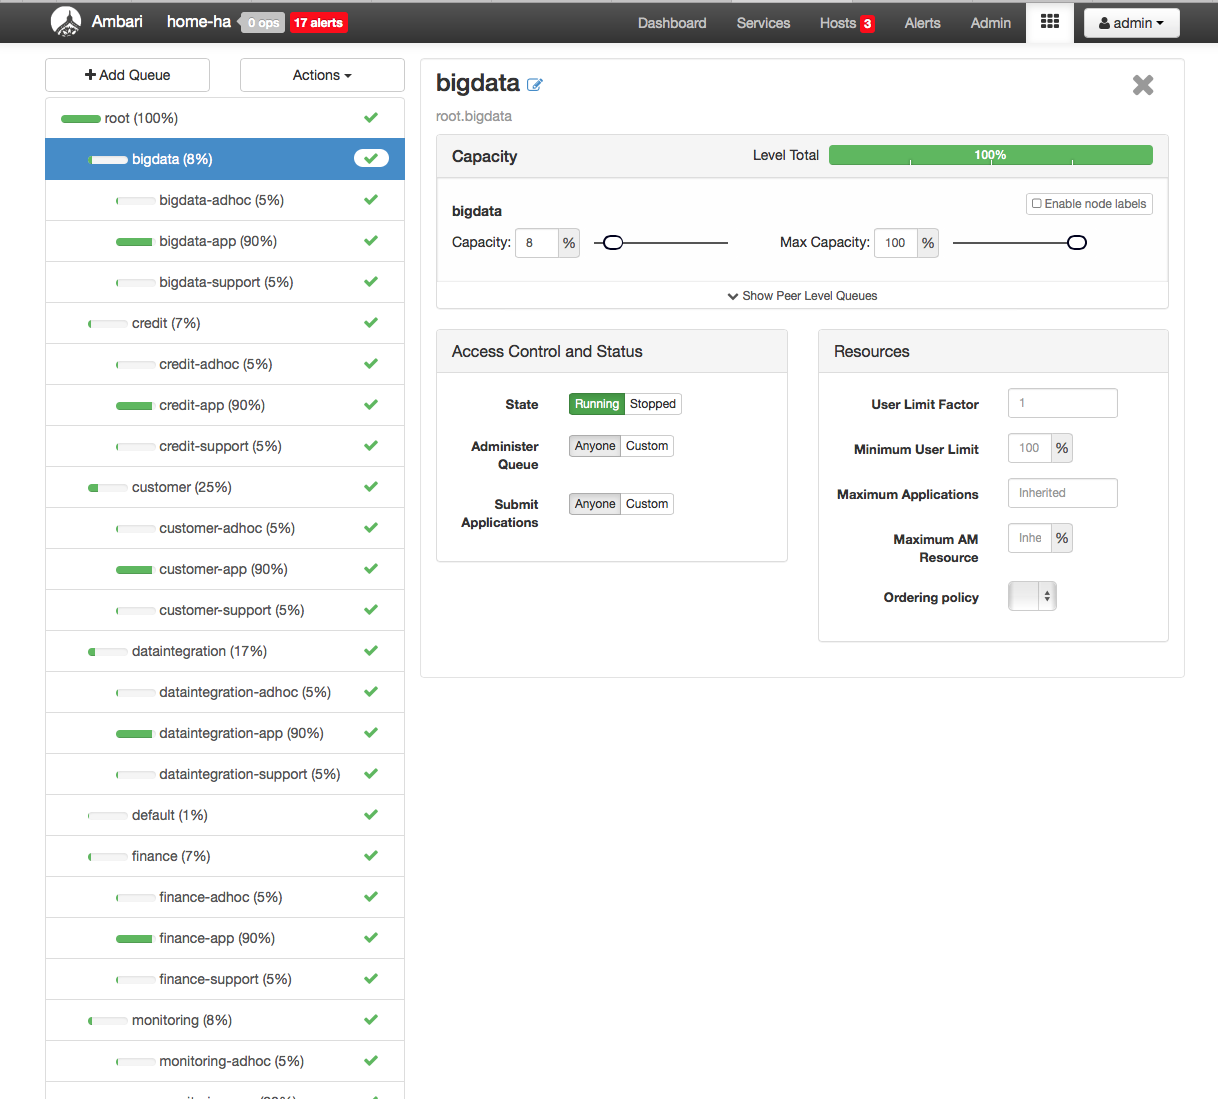Image resolution: width=1218 pixels, height=1099 pixels.
Task: Set queue state to Stopped
Action: (652, 404)
